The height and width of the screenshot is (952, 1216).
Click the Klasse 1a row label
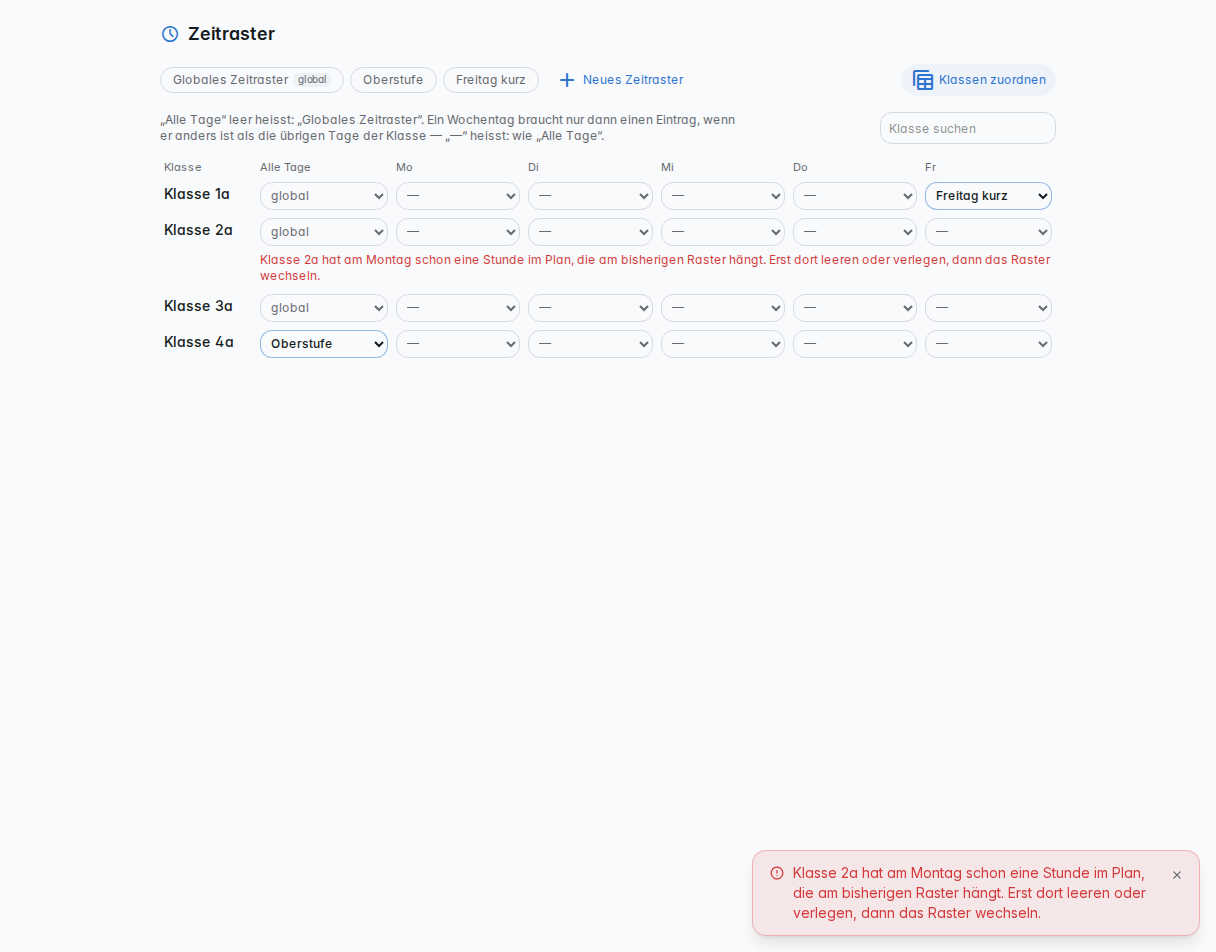[197, 194]
